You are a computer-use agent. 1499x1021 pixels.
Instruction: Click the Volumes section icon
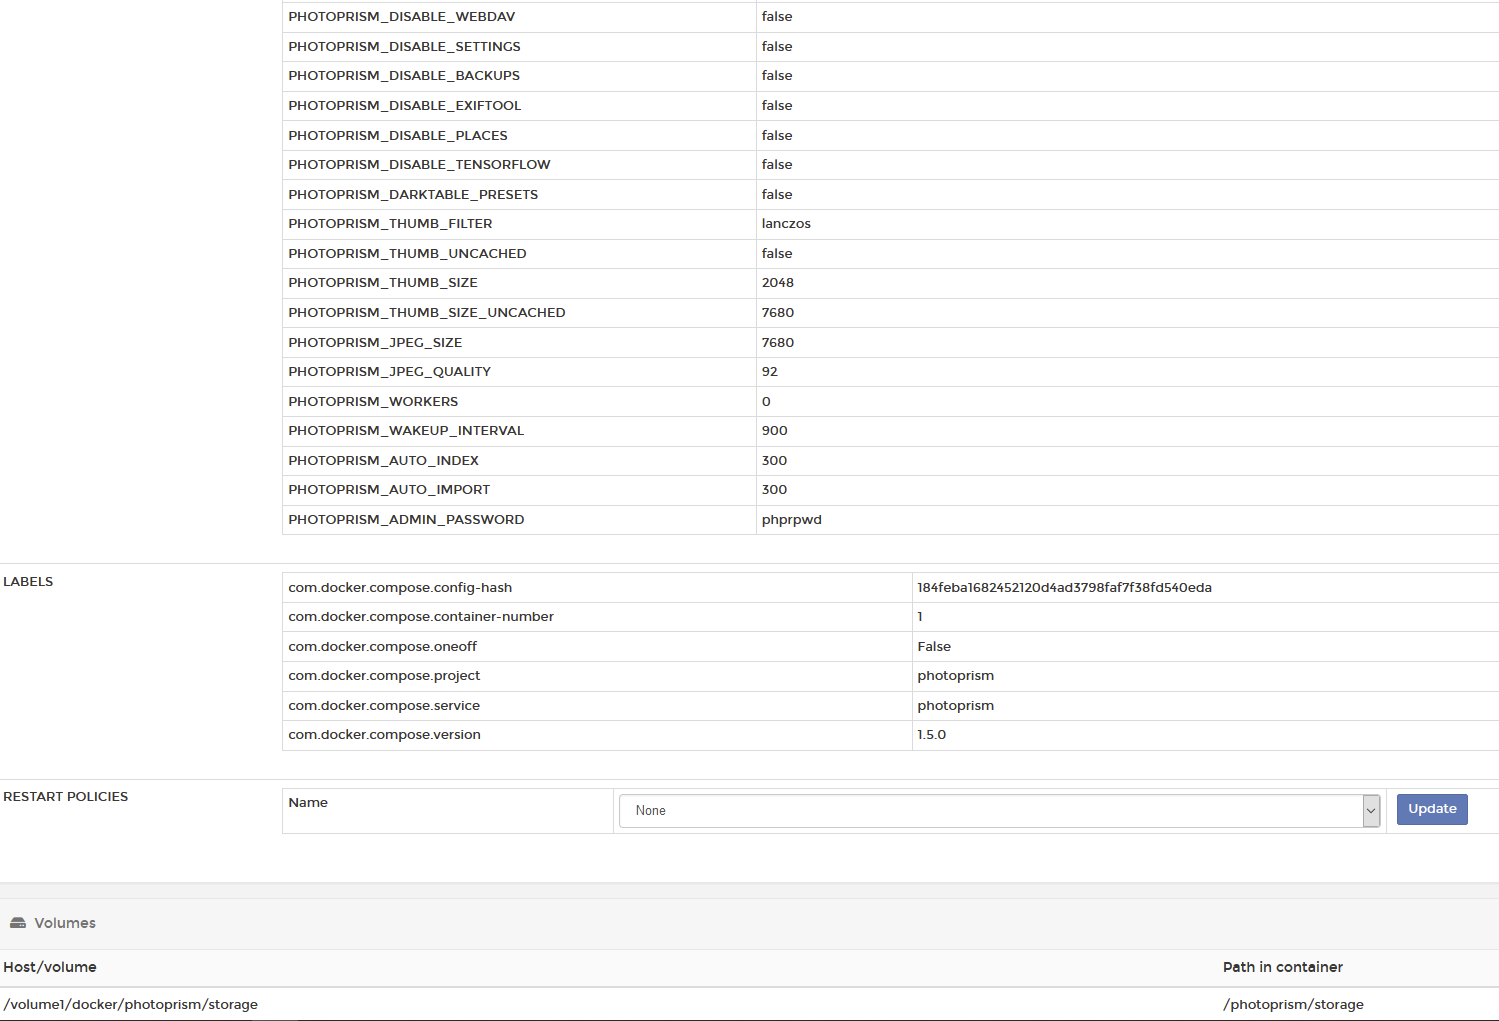pos(19,922)
